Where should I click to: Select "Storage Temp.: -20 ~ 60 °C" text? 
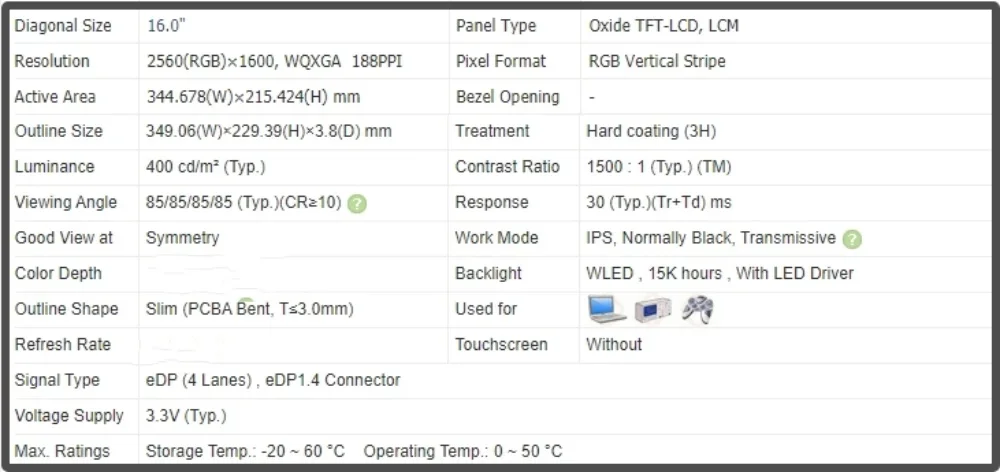(x=246, y=452)
